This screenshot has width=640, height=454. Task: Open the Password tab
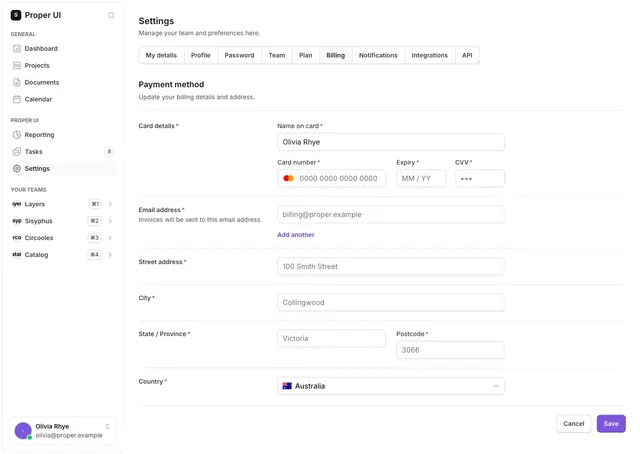[x=239, y=55]
